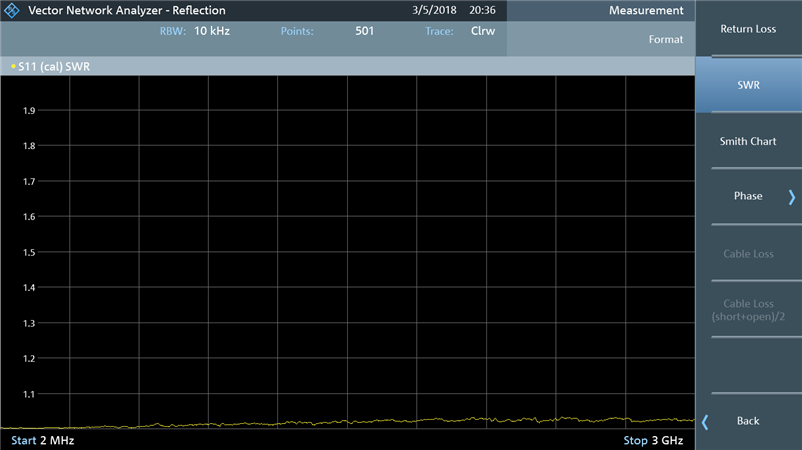Viewport: 802px width, 450px height.
Task: Select Cable Loss (short+open)/2 softkey
Action: [x=748, y=310]
